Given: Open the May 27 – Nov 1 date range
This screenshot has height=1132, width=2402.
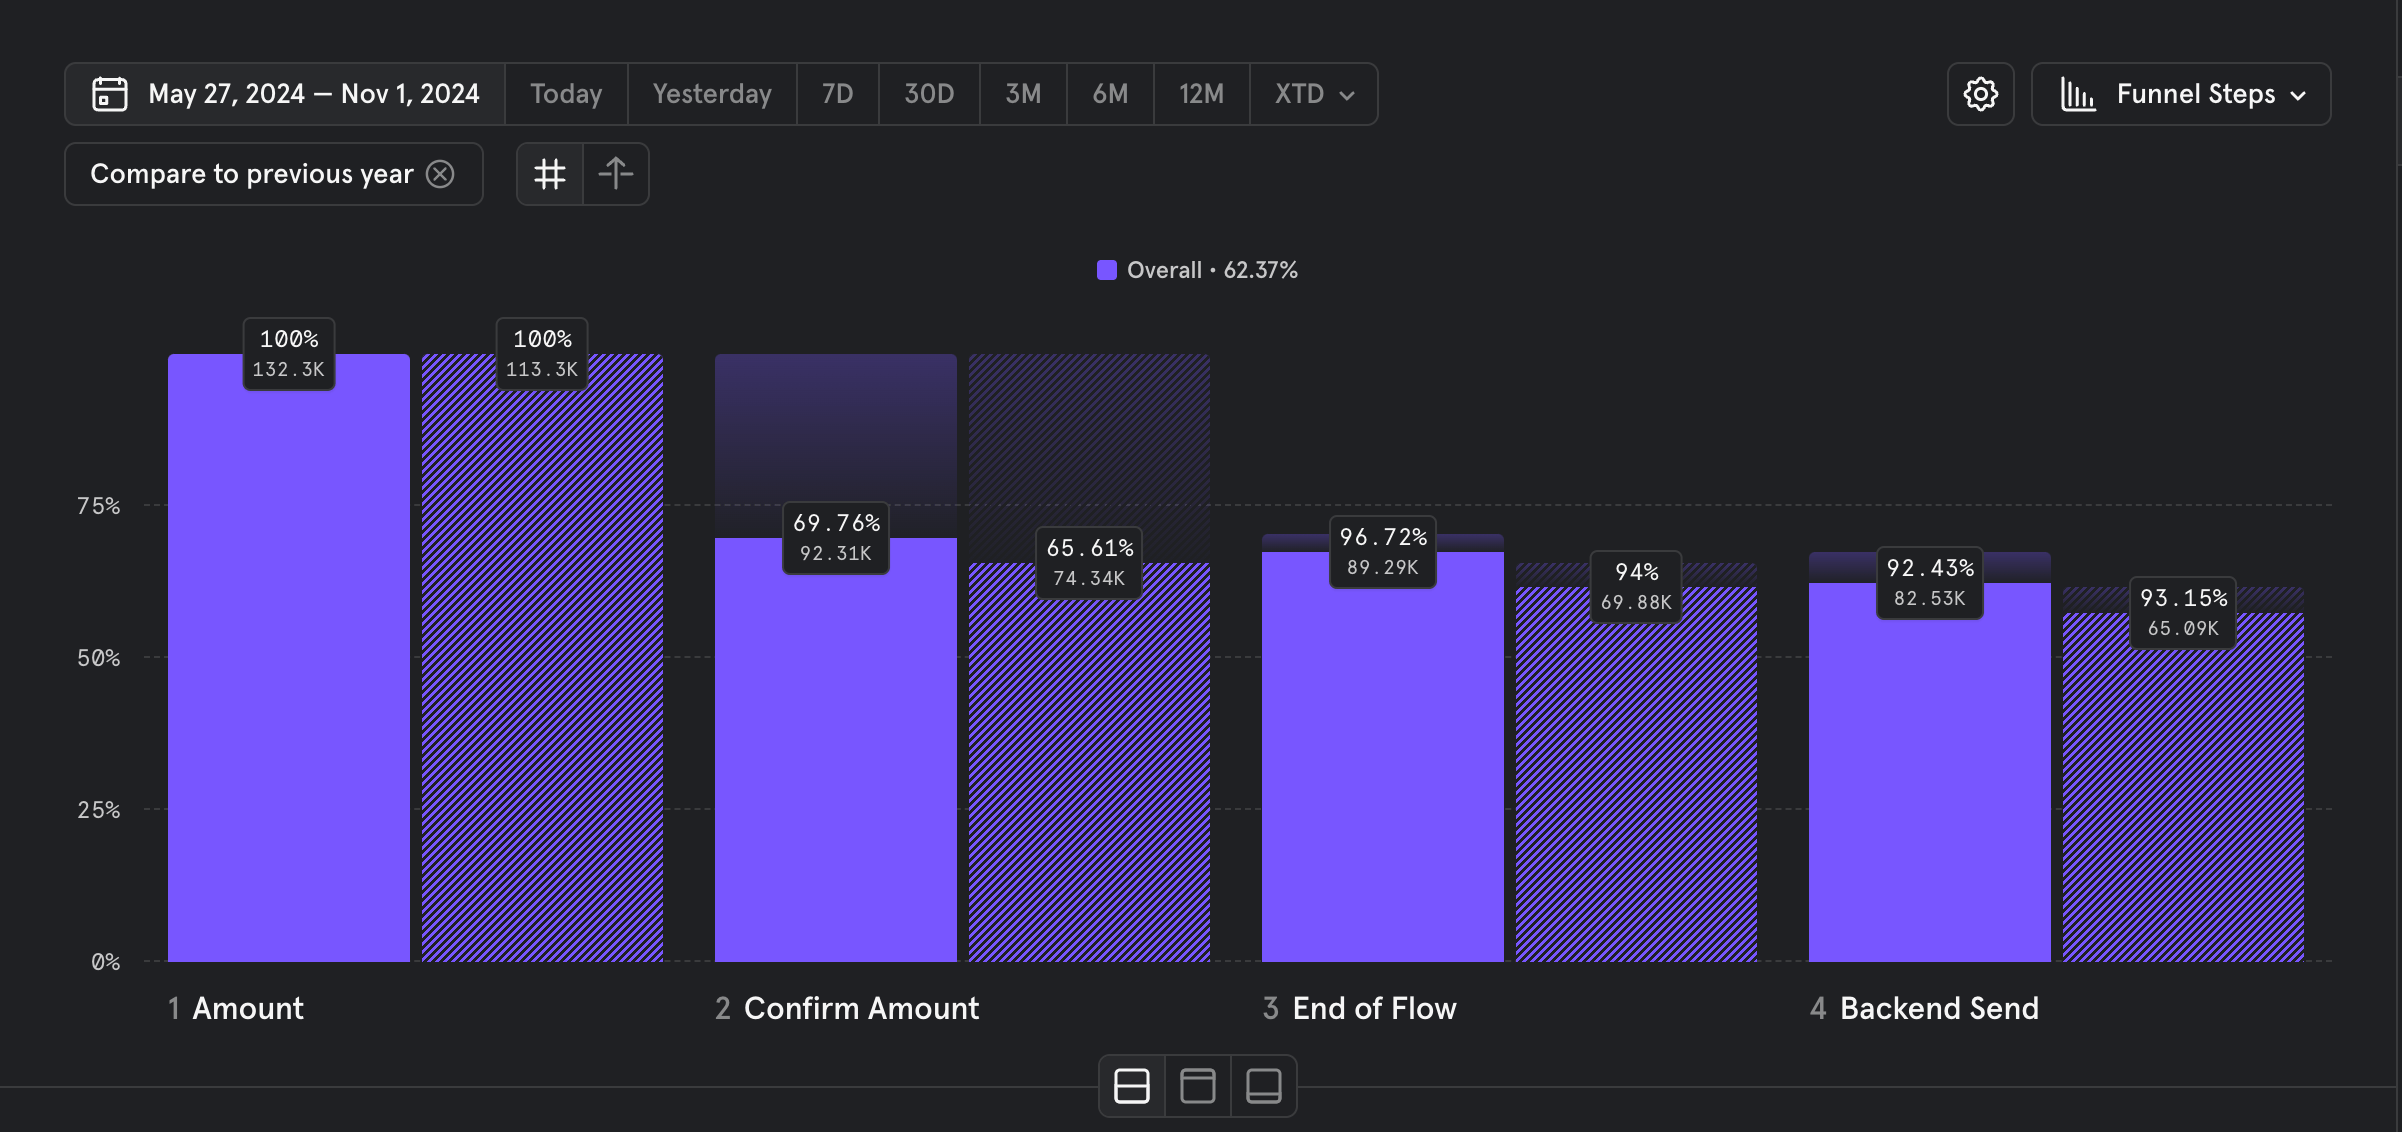Looking at the screenshot, I should point(313,94).
